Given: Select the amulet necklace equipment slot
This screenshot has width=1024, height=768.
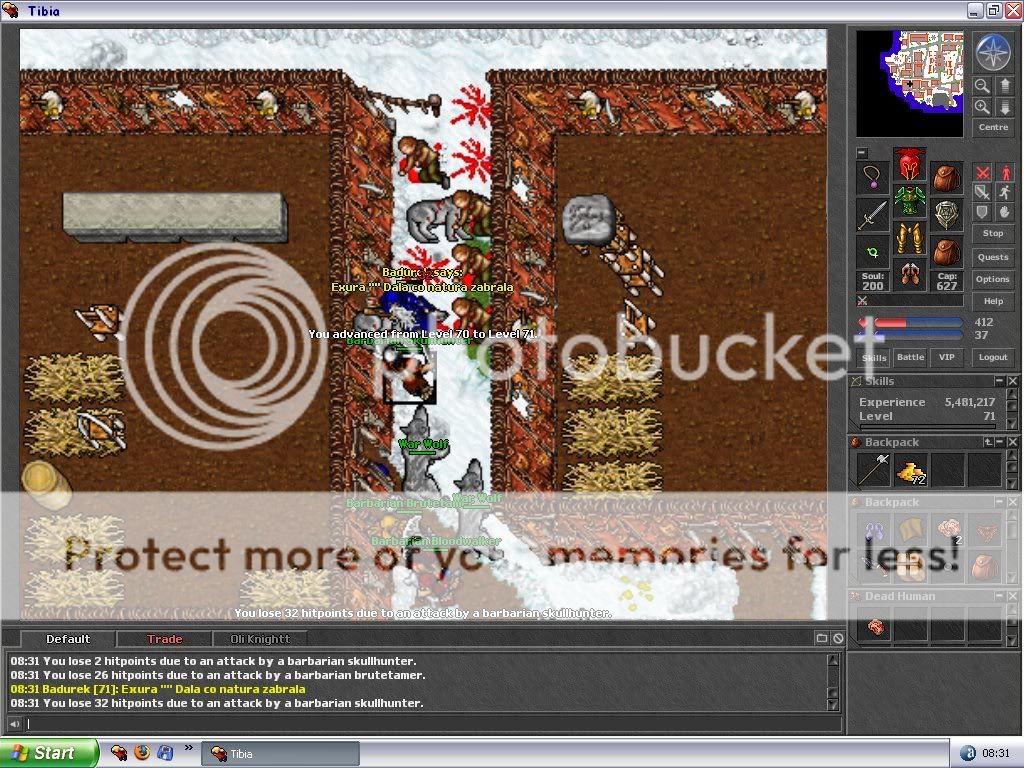Looking at the screenshot, I should coord(873,178).
